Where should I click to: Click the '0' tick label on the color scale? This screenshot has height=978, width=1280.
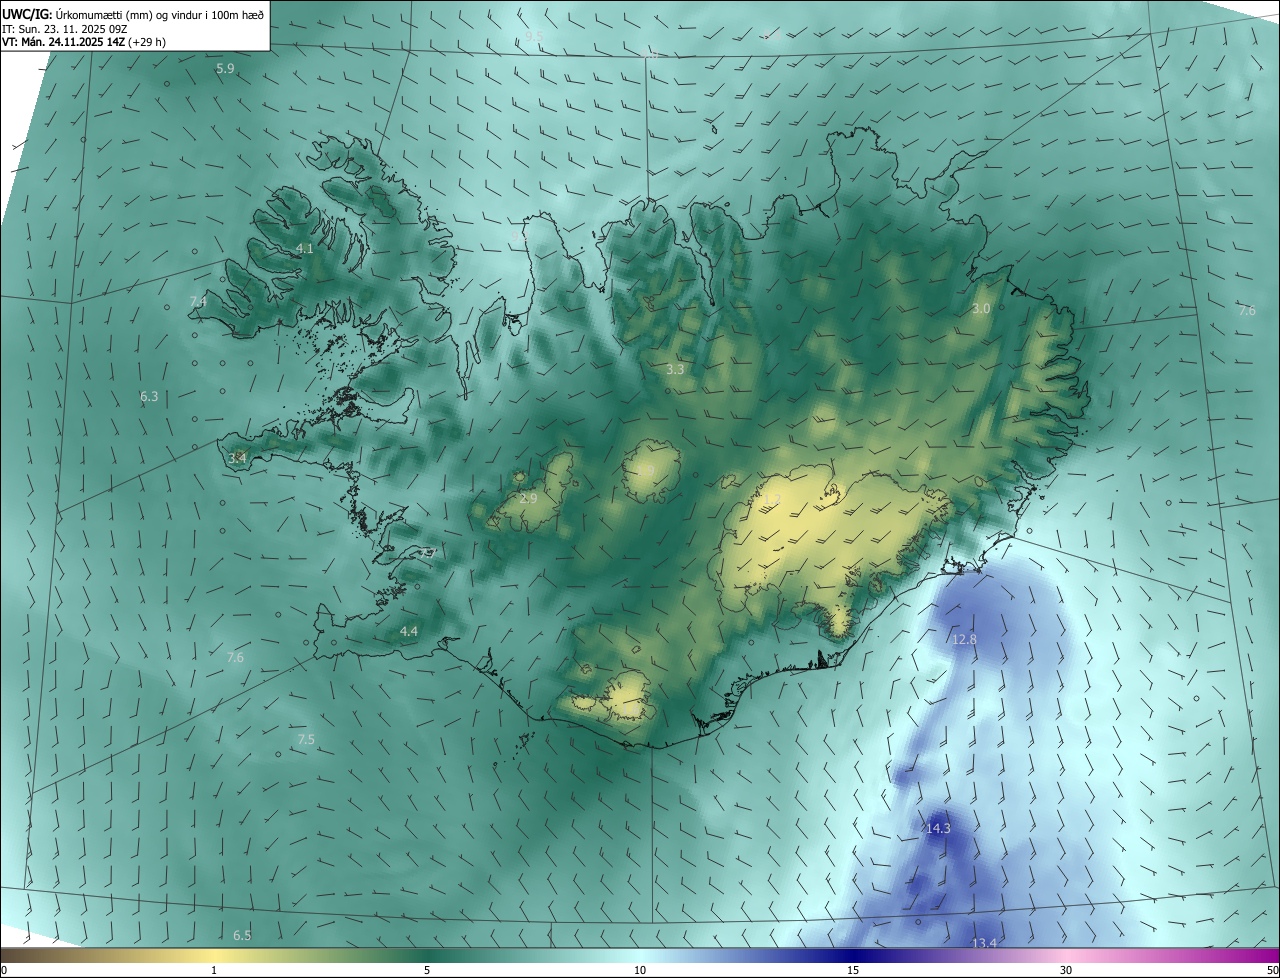pos(3,970)
